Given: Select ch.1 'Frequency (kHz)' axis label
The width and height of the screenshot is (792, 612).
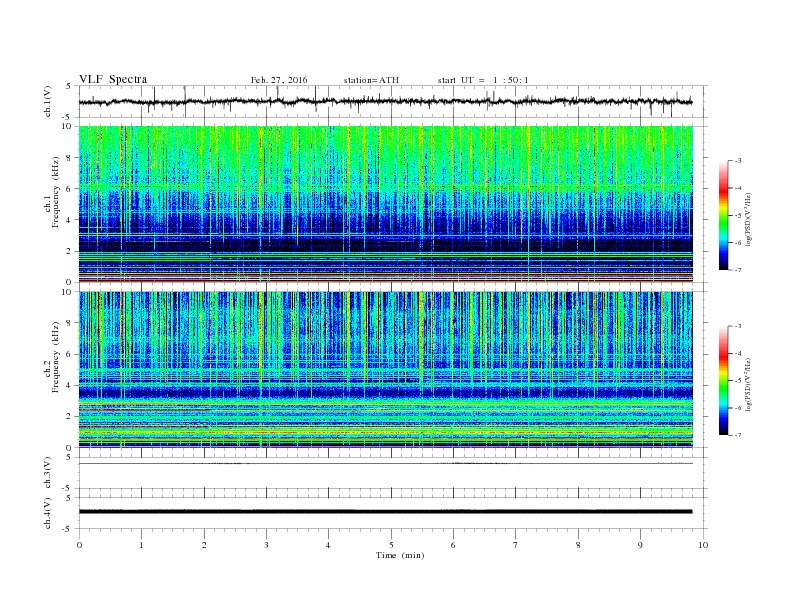Looking at the screenshot, I should pos(56,192).
